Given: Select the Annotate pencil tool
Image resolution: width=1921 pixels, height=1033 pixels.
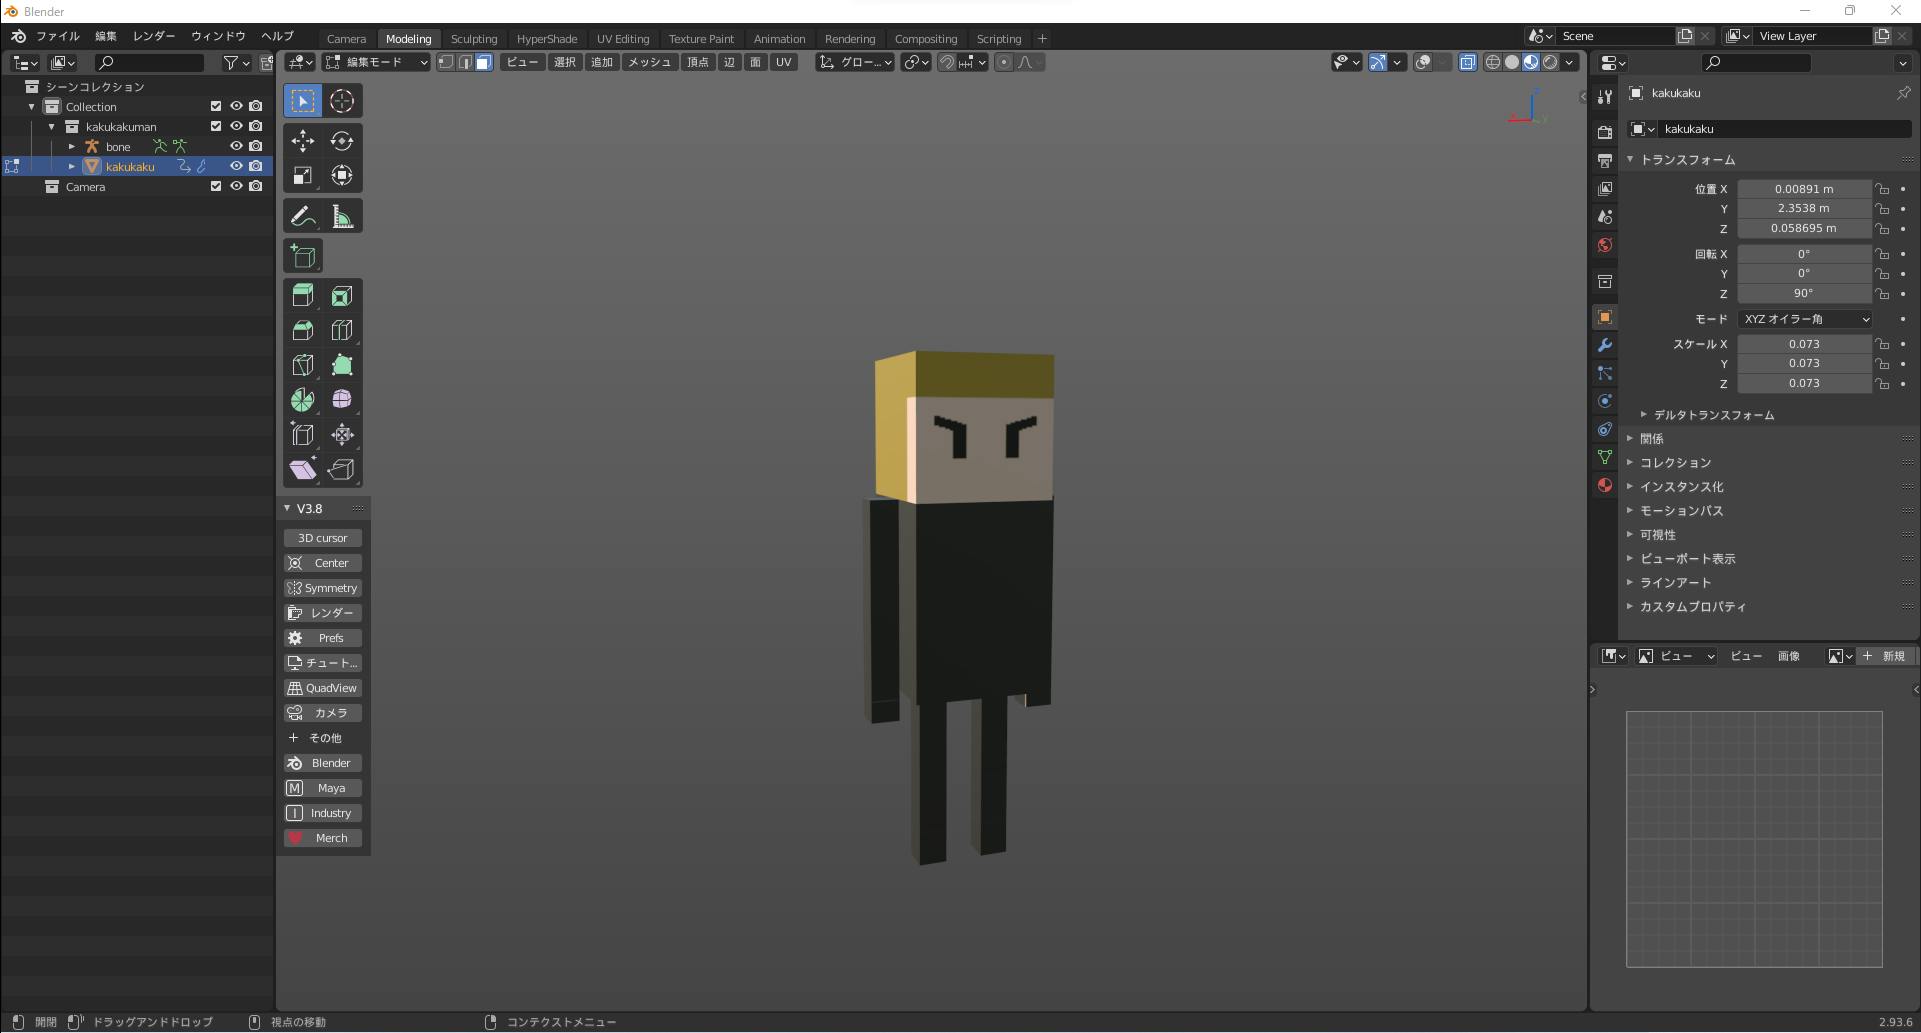Looking at the screenshot, I should click(303, 216).
